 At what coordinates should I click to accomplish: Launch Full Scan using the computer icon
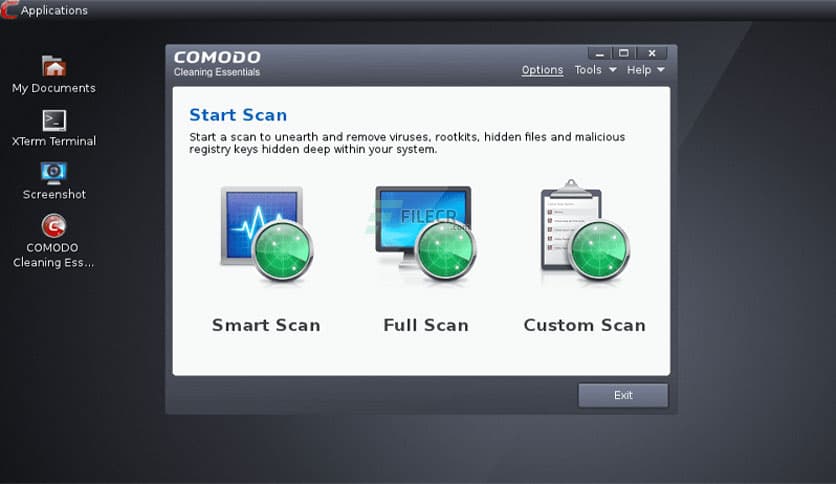(x=425, y=232)
